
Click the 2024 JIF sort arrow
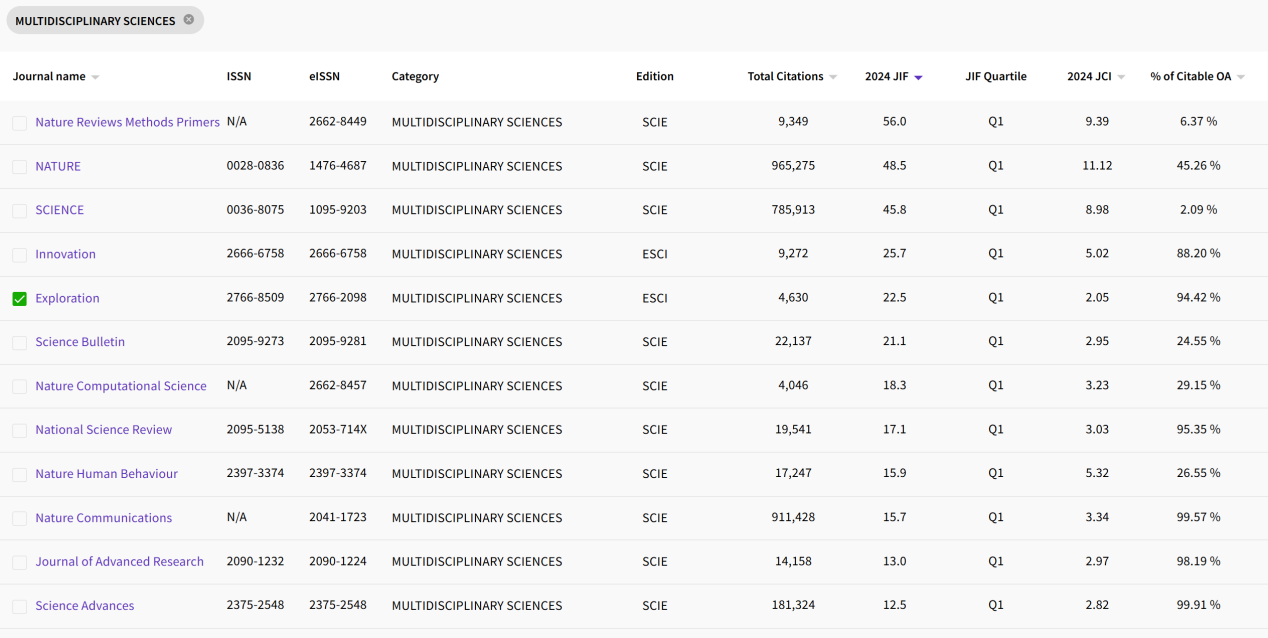(x=918, y=77)
